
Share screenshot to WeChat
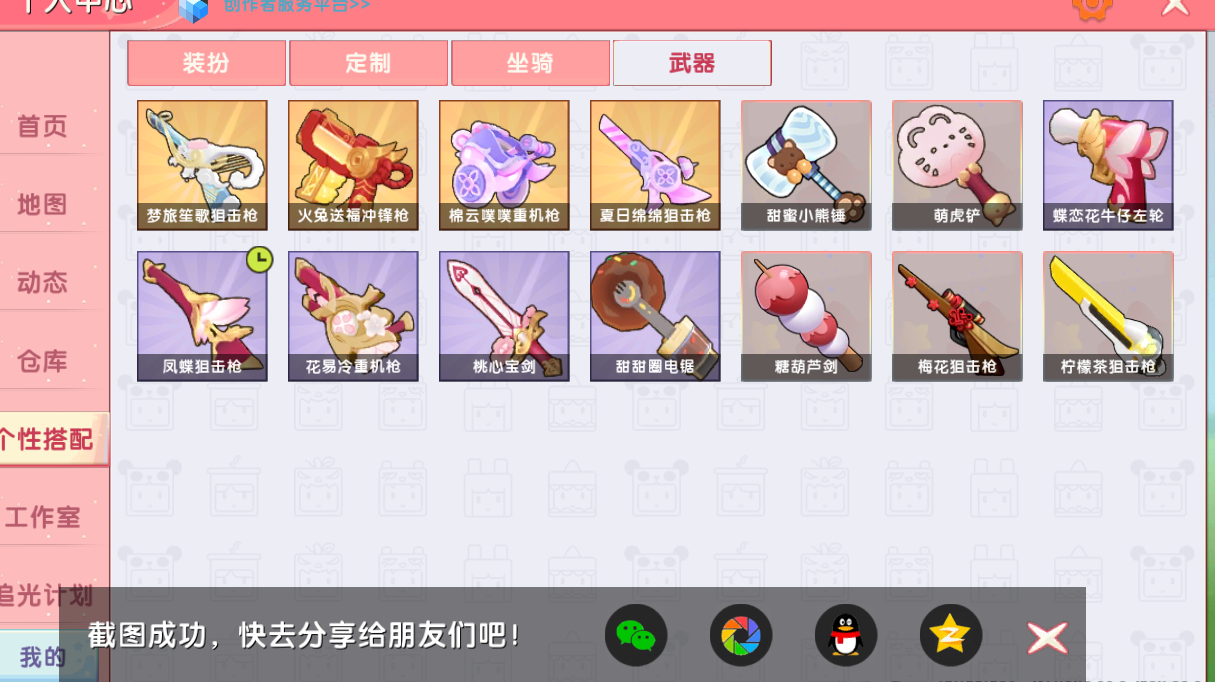(x=636, y=635)
